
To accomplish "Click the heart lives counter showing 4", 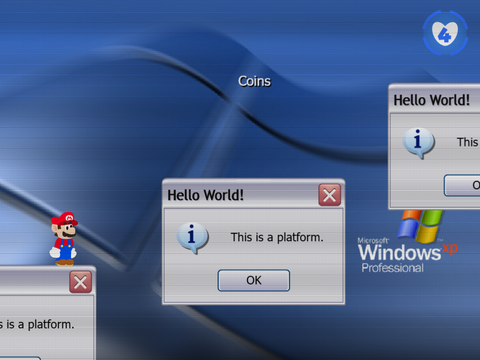I will (x=445, y=33).
